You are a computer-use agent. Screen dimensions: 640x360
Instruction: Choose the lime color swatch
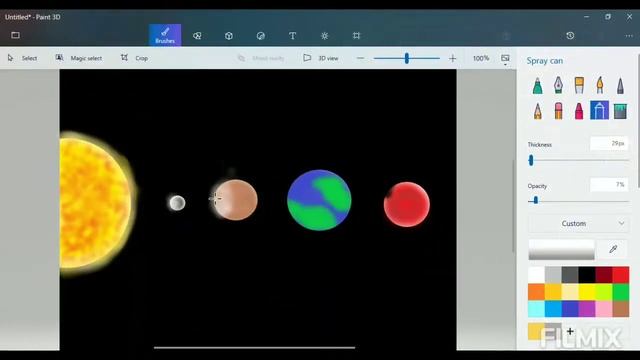click(604, 292)
